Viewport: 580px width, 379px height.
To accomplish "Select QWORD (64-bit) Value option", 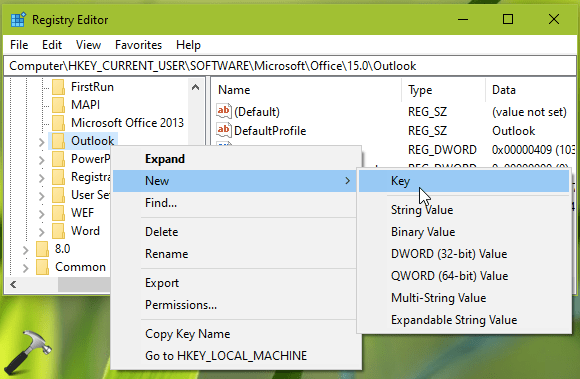I will tap(464, 276).
